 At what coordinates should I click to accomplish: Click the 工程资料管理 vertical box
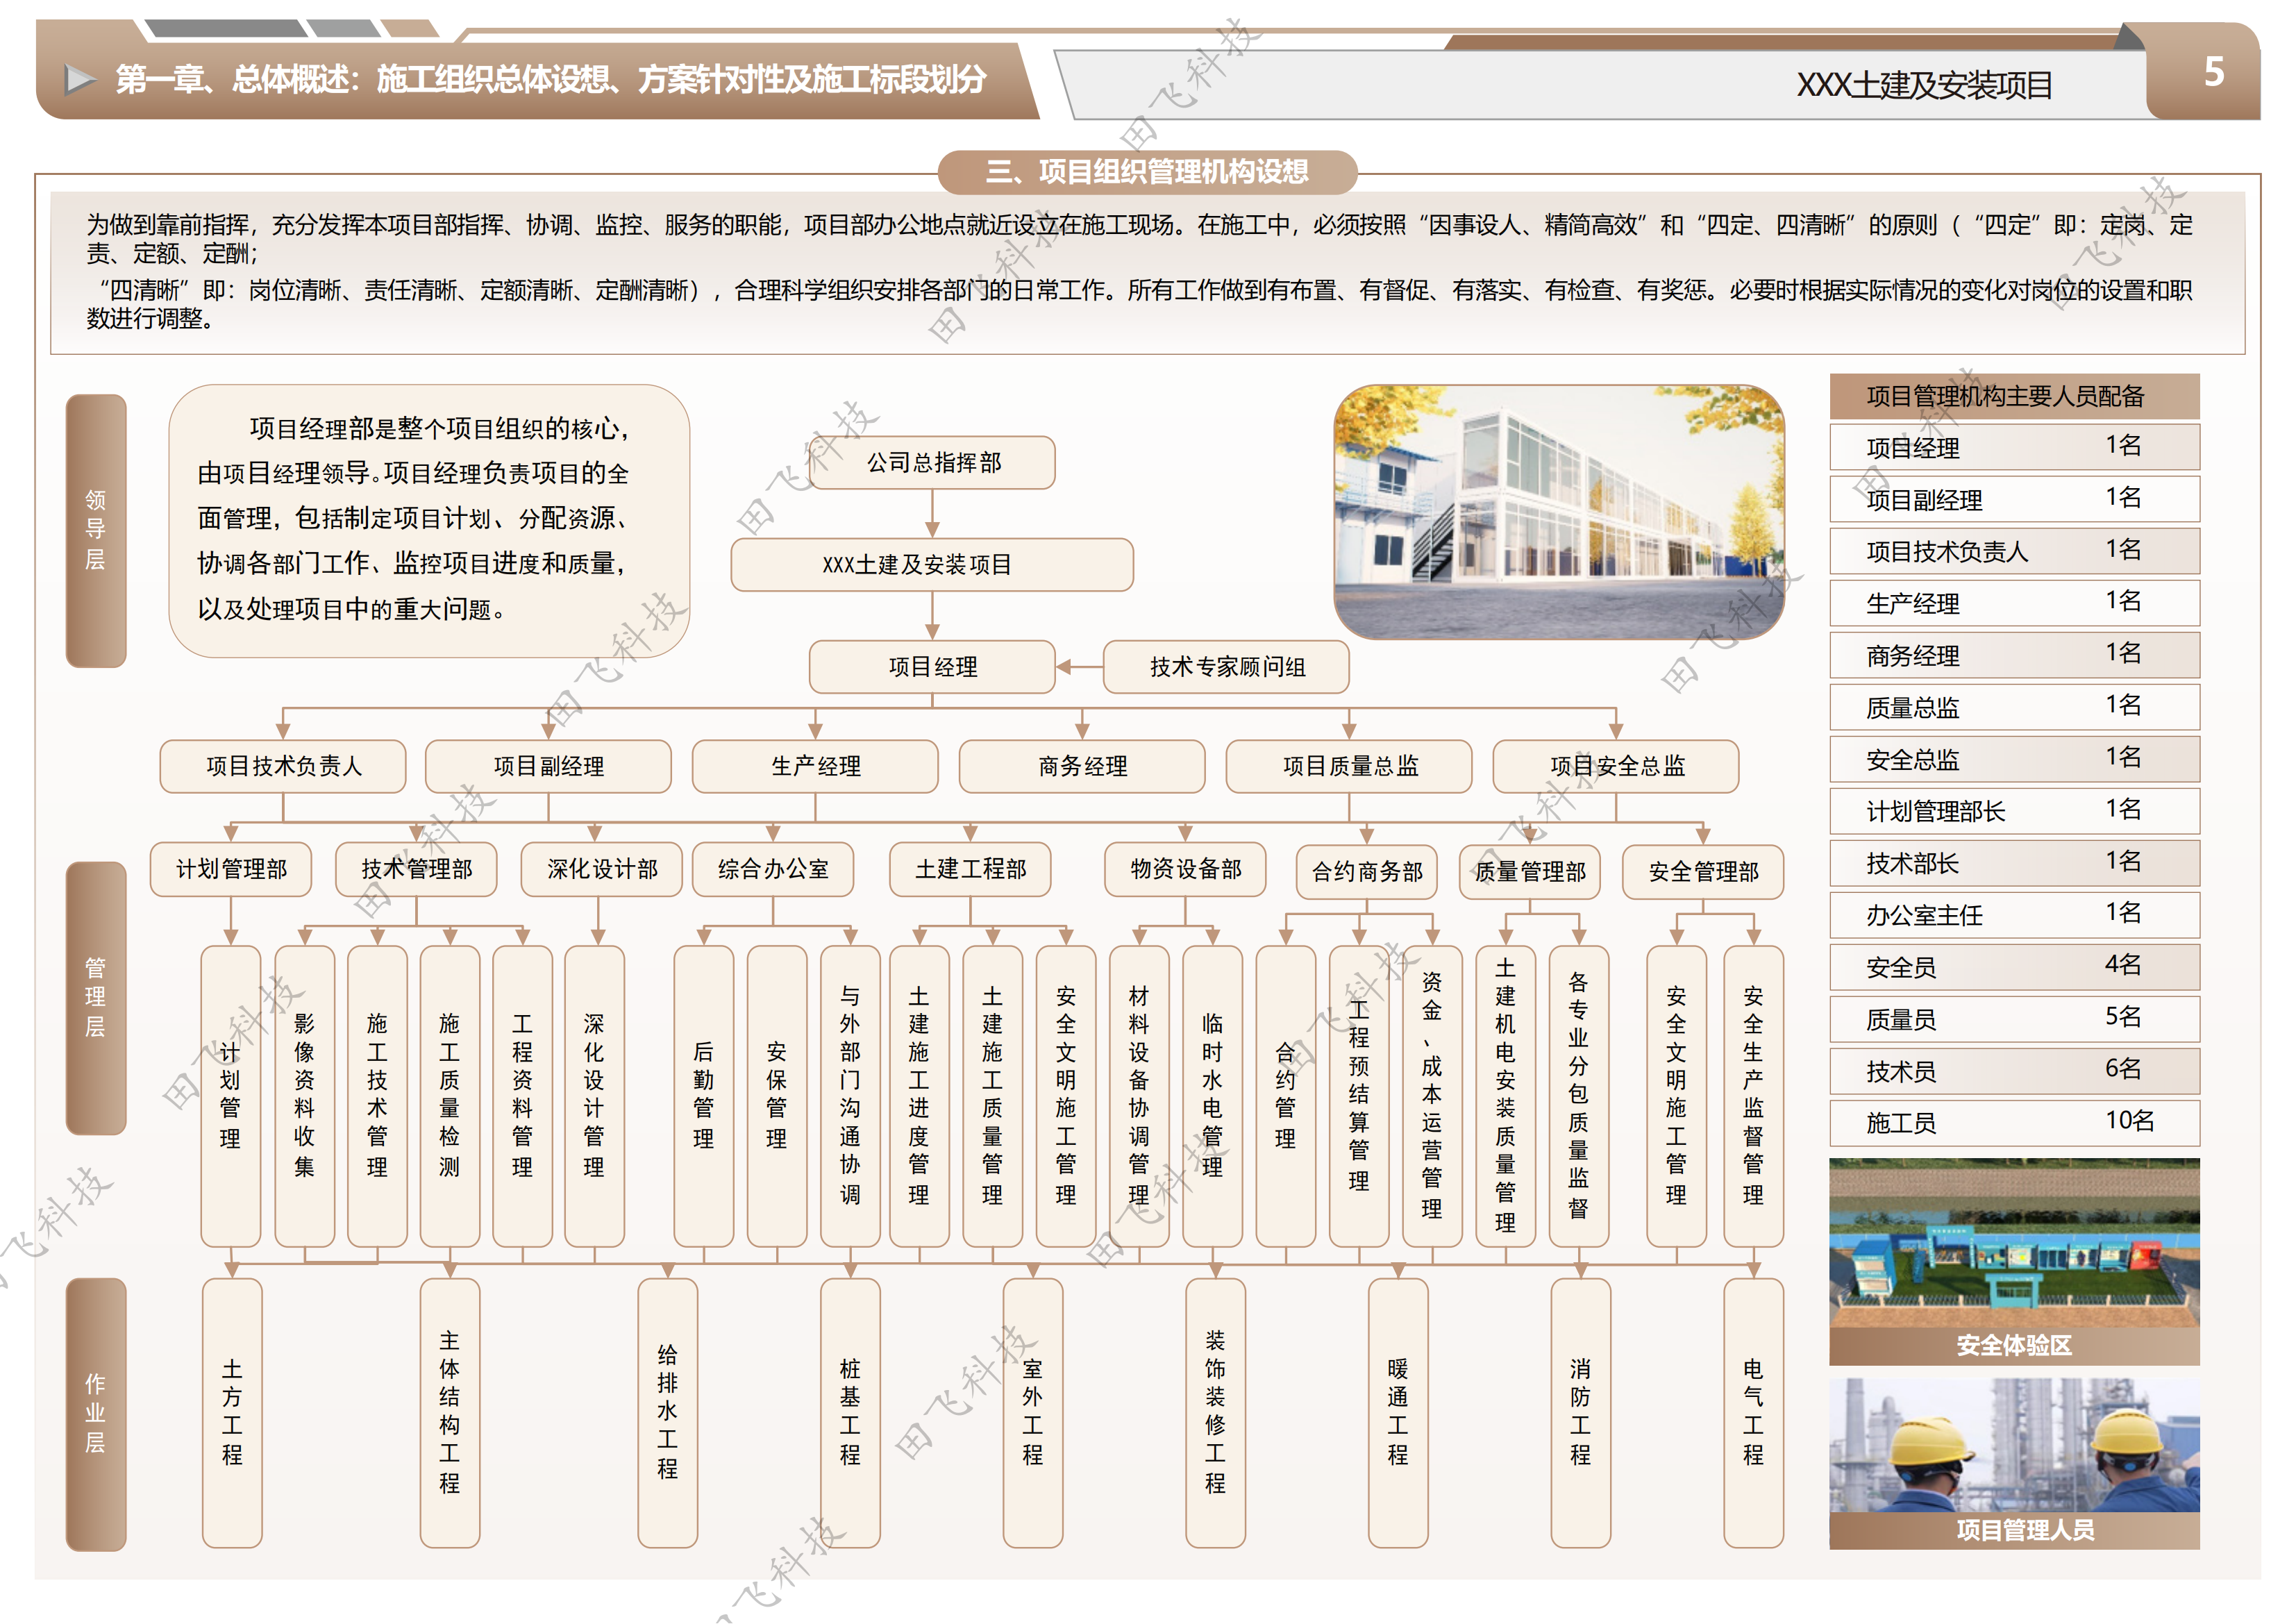pos(522,1096)
